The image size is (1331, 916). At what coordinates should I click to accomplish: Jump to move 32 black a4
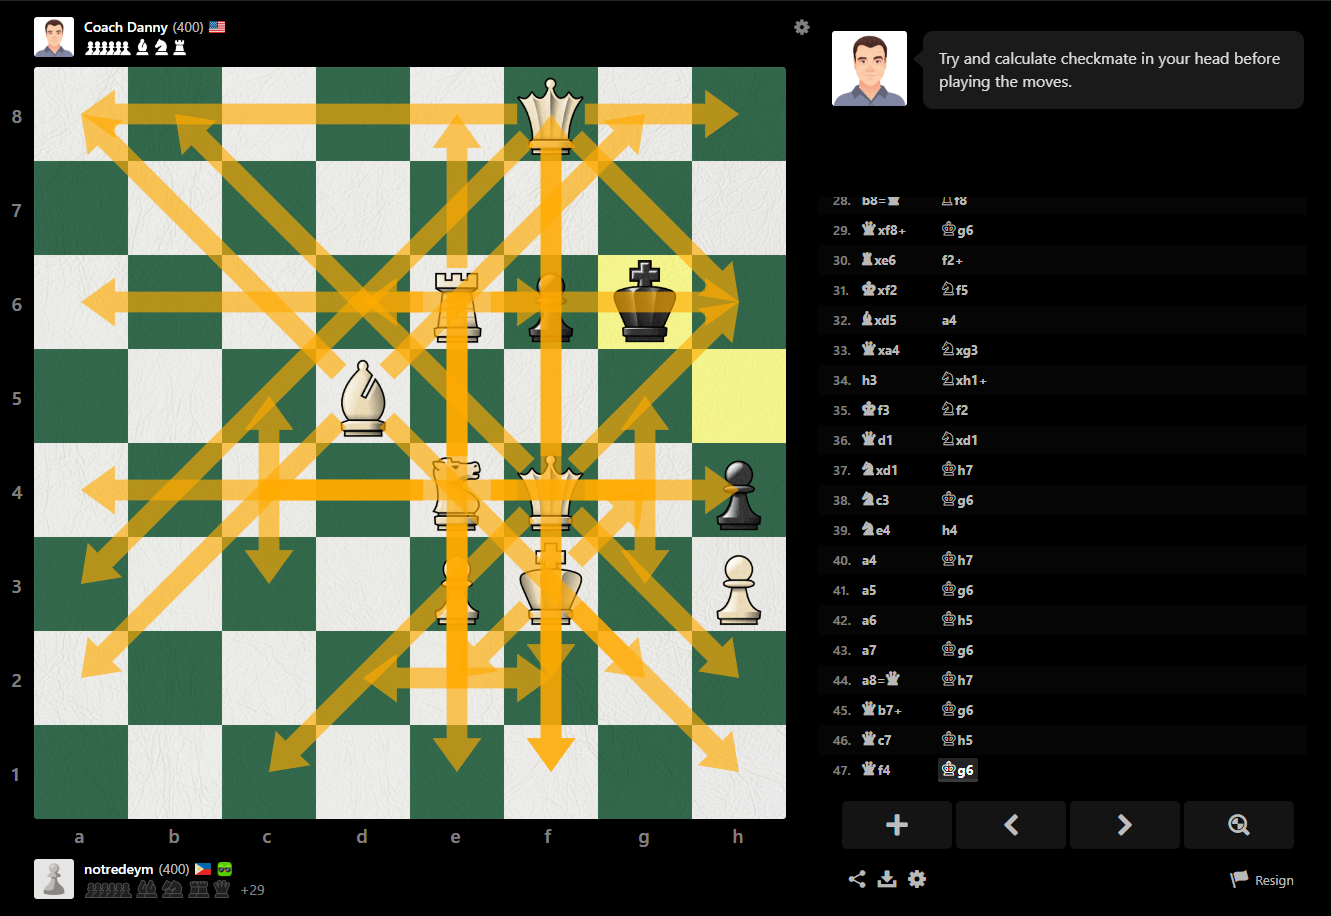949,320
